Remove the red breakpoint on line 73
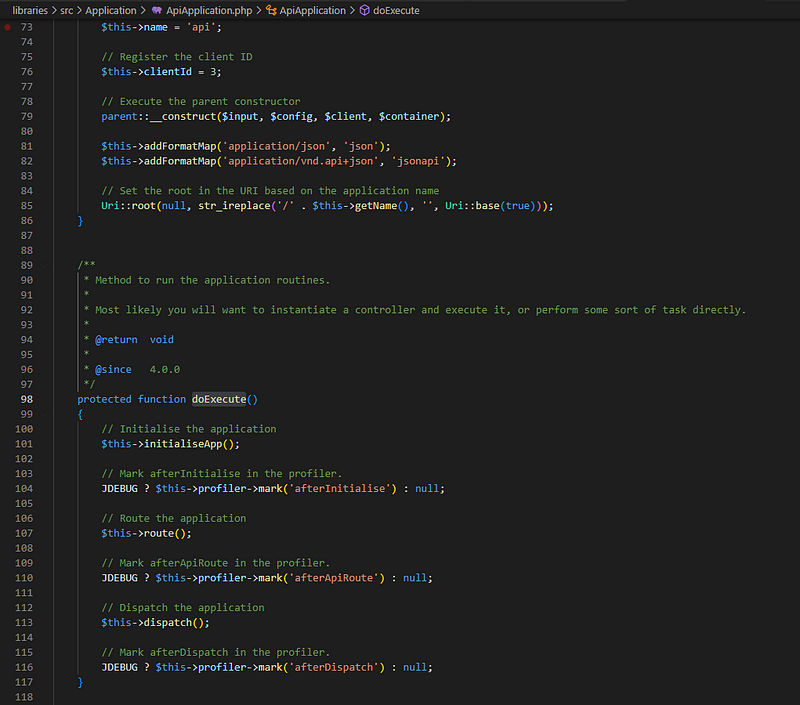Viewport: 800px width, 705px height. click(x=9, y=27)
